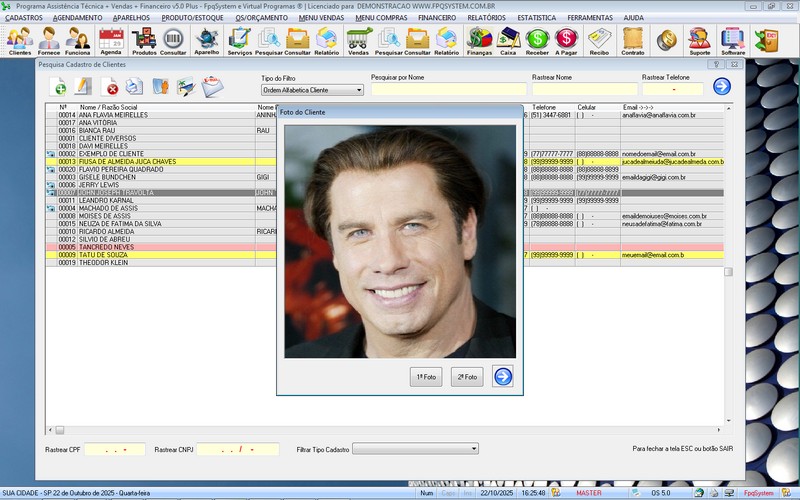800x500 pixels.
Task: Click the blue arrow beside Rastrear Telefone
Action: point(722,86)
